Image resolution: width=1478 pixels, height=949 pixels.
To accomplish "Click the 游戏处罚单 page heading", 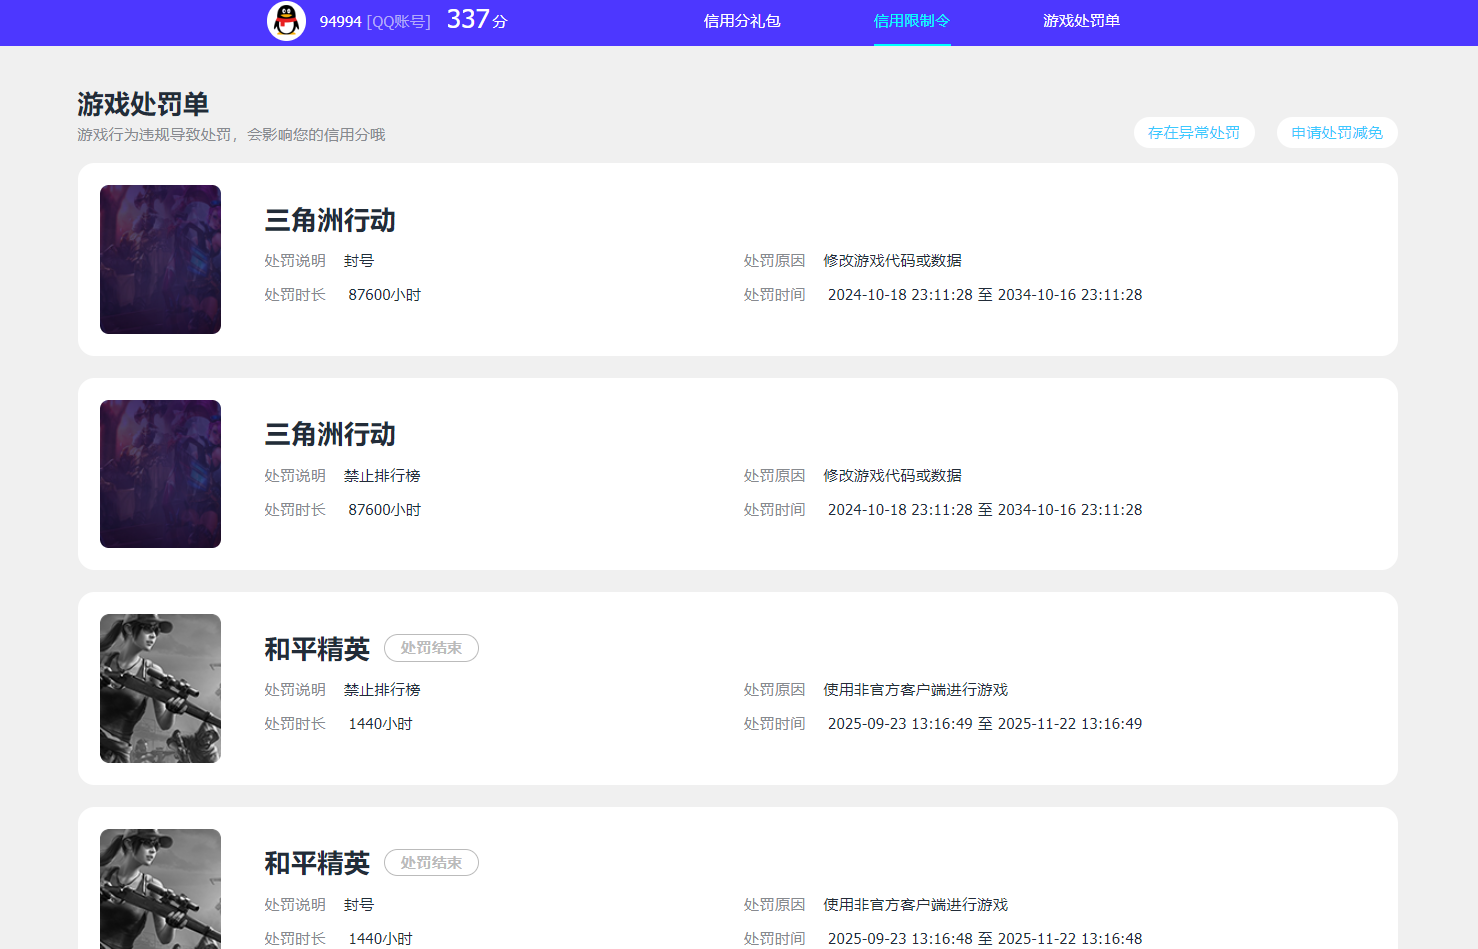I will 143,103.
